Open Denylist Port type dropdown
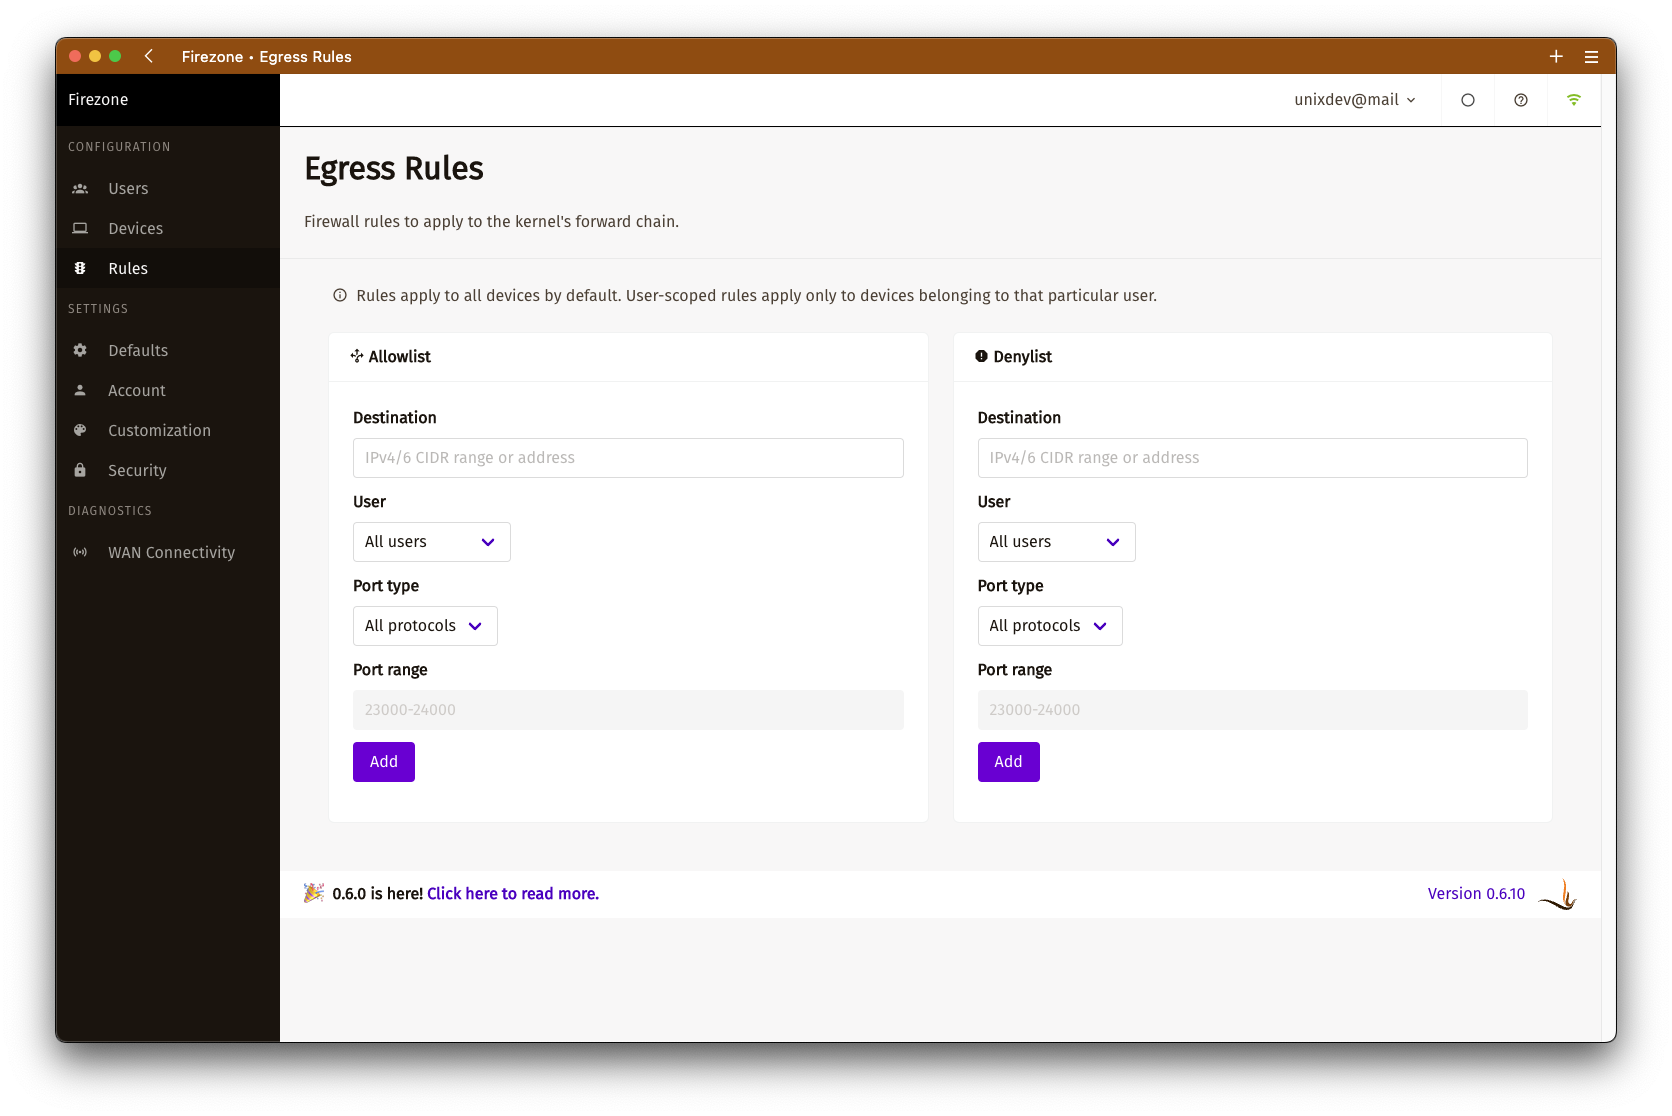Screen dimensions: 1672x1116 click(x=1050, y=626)
